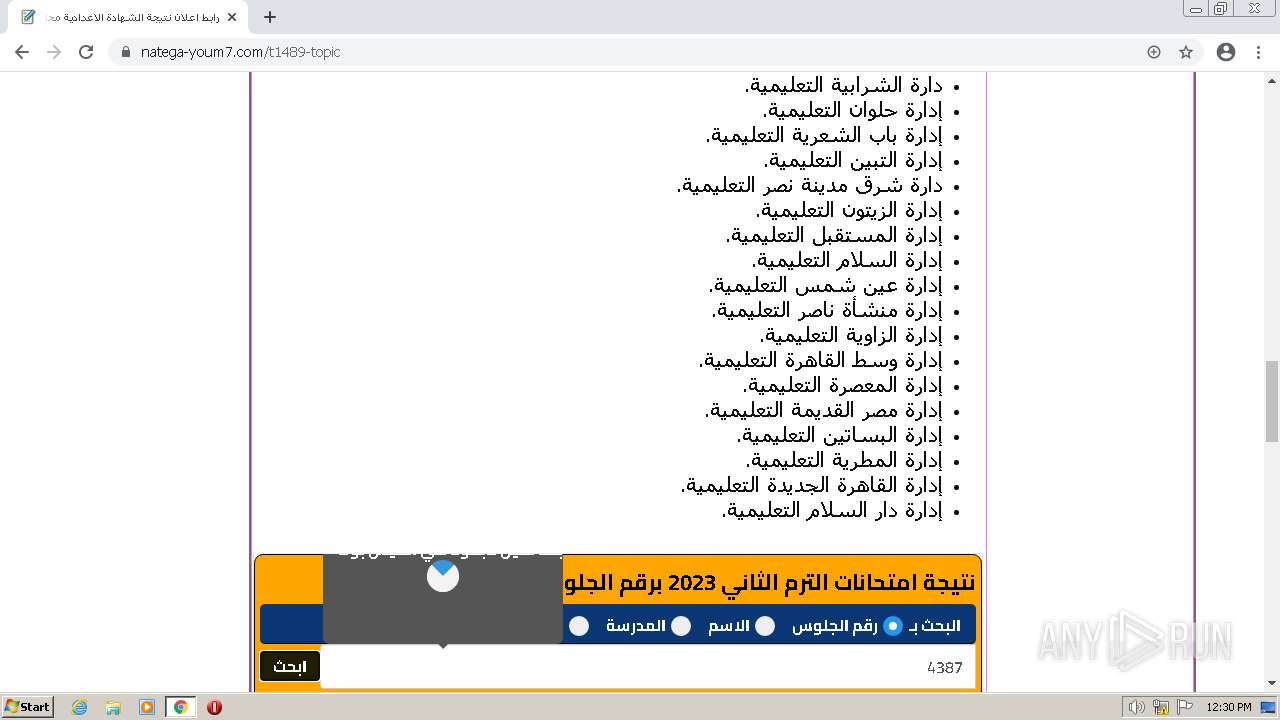Click text إدارة باب الشعرية التعليمية
Screen dimensions: 1280x720
824,135
